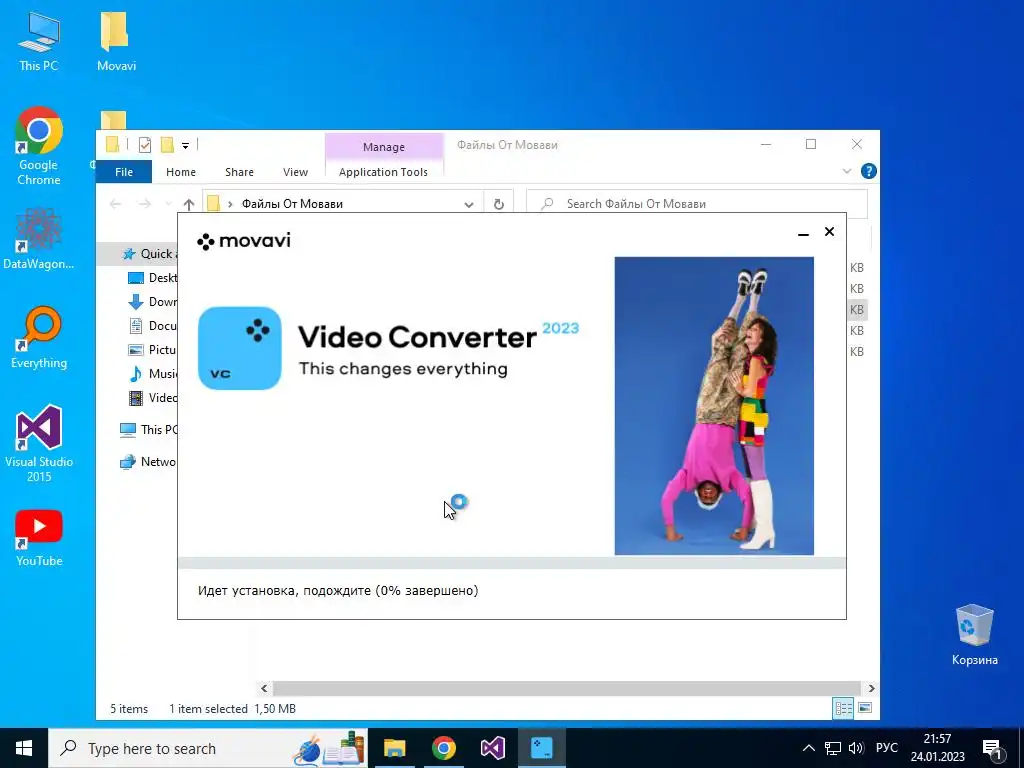Show hidden tray icons chevron

pos(808,748)
